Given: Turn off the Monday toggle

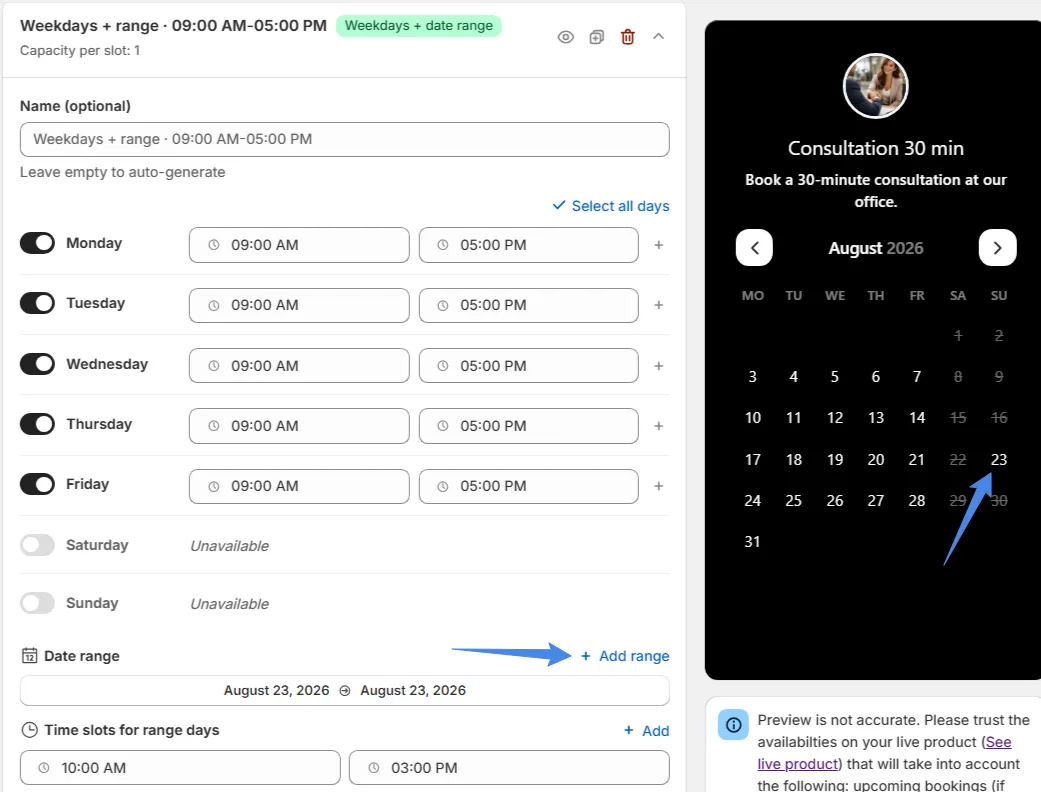Looking at the screenshot, I should click(37, 243).
